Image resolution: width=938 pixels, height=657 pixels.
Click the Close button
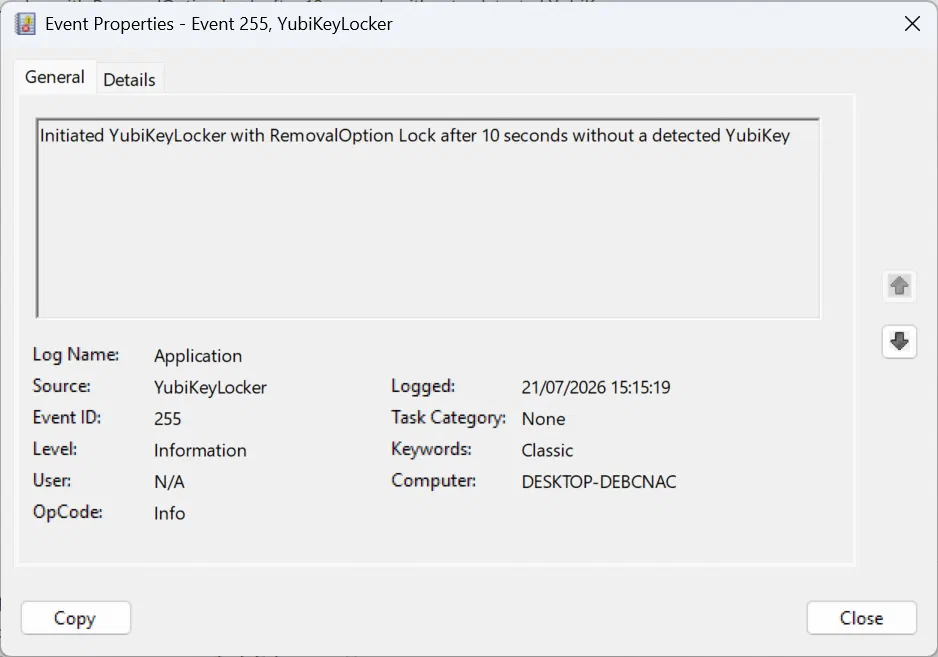[x=861, y=618]
